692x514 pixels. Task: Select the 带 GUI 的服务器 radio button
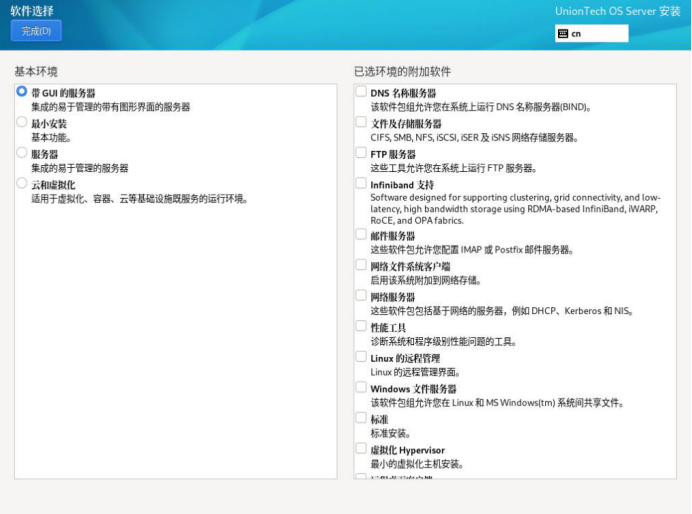[x=22, y=91]
